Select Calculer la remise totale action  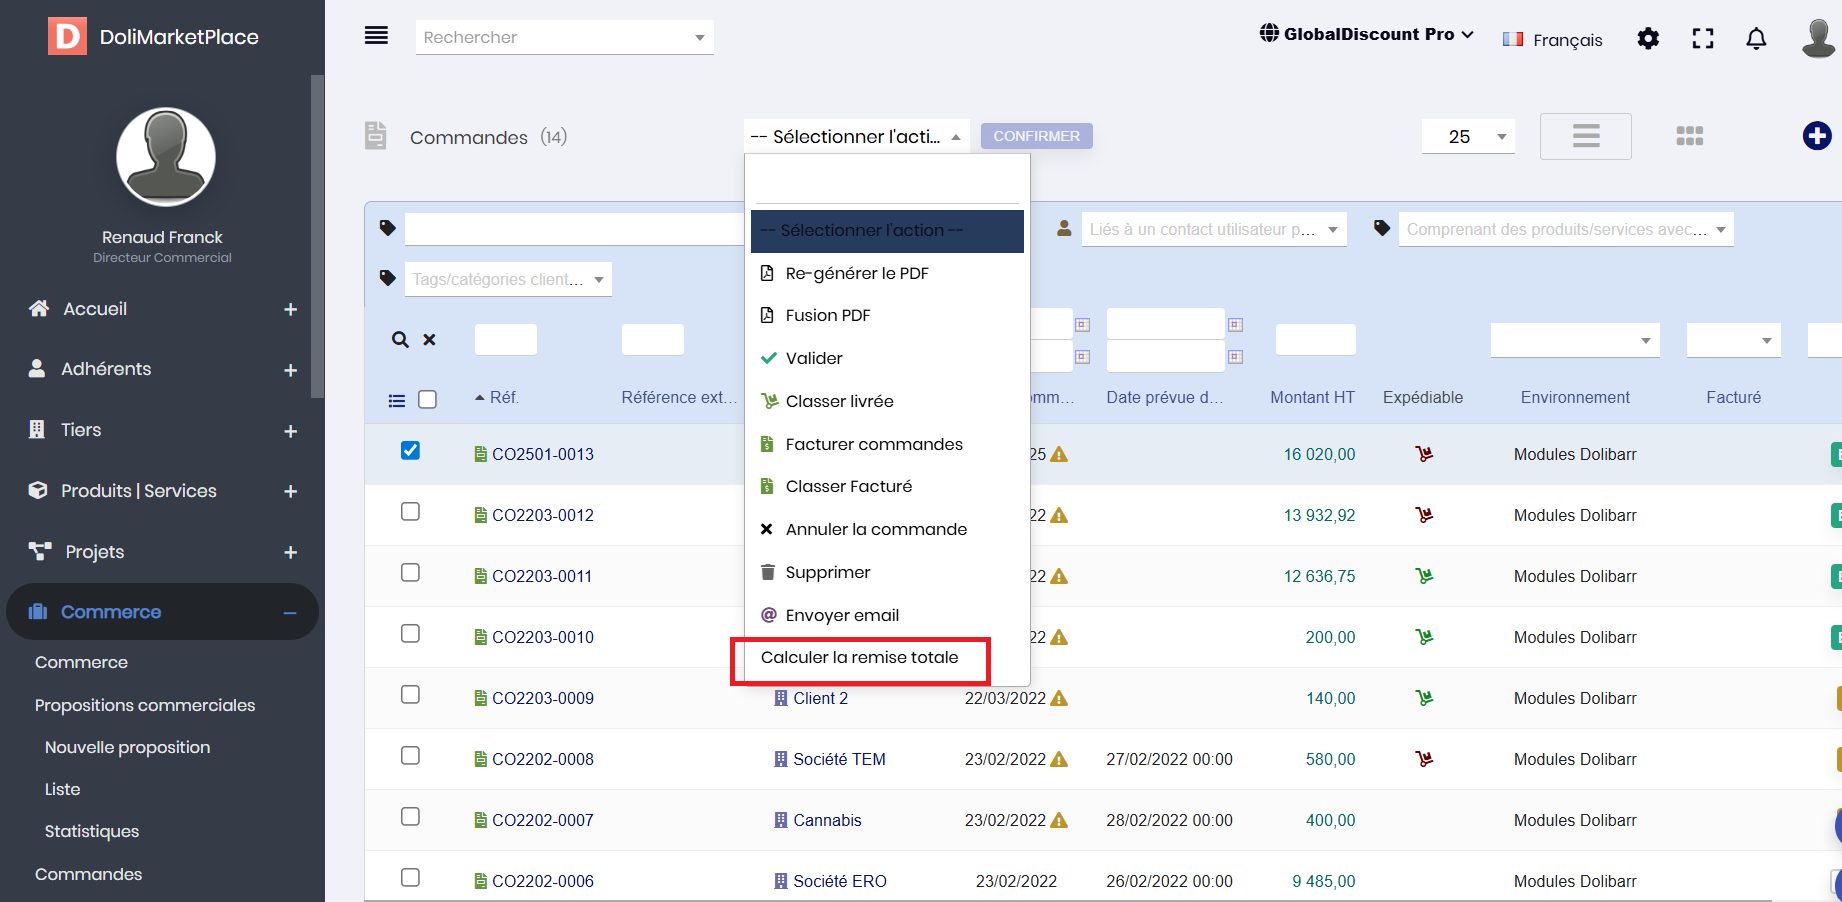pos(859,658)
